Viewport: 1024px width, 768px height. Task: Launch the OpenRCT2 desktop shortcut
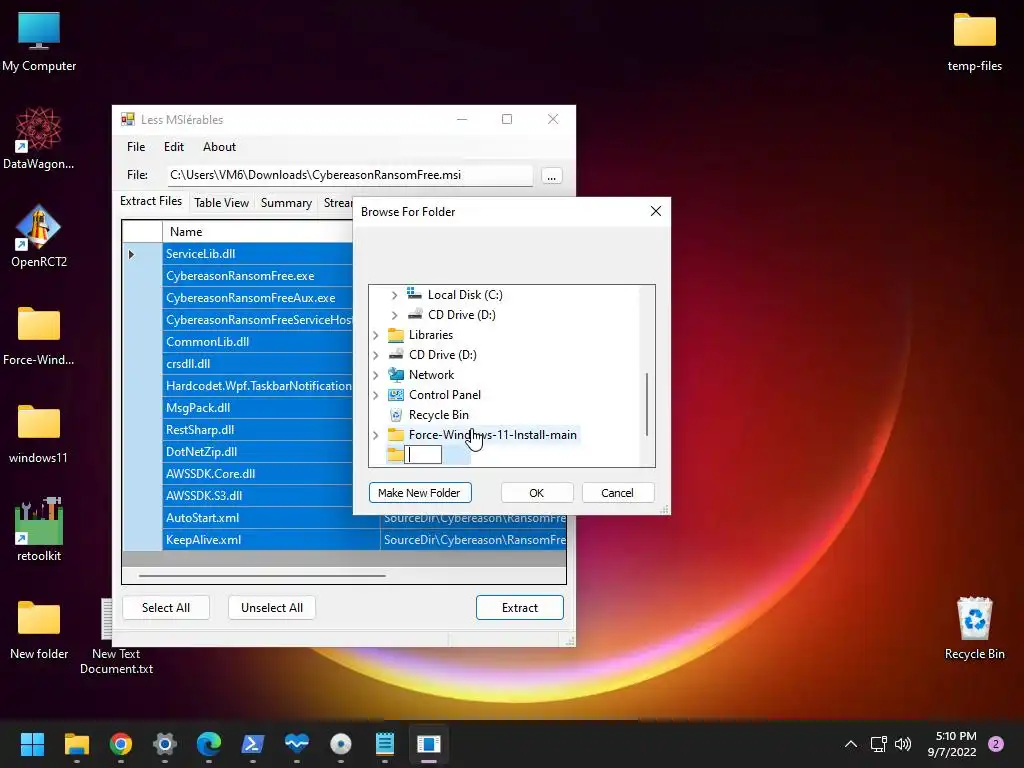coord(39,237)
